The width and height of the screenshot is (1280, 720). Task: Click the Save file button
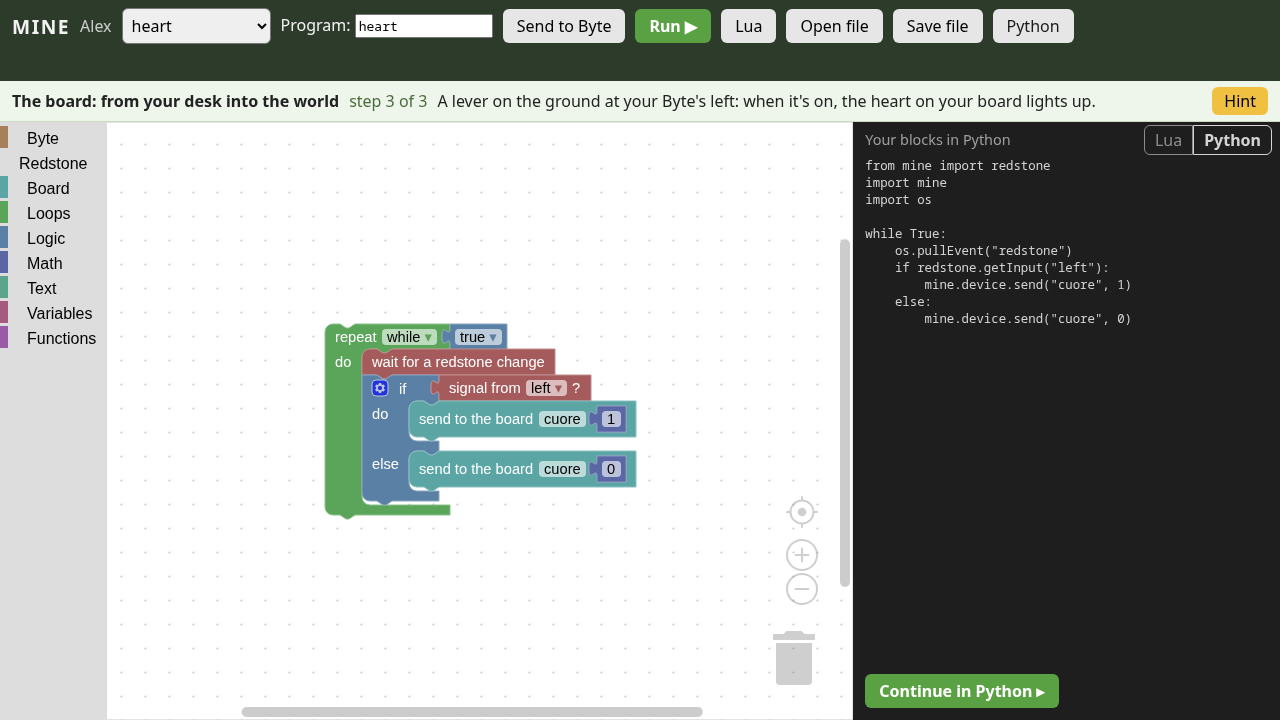pos(938,26)
